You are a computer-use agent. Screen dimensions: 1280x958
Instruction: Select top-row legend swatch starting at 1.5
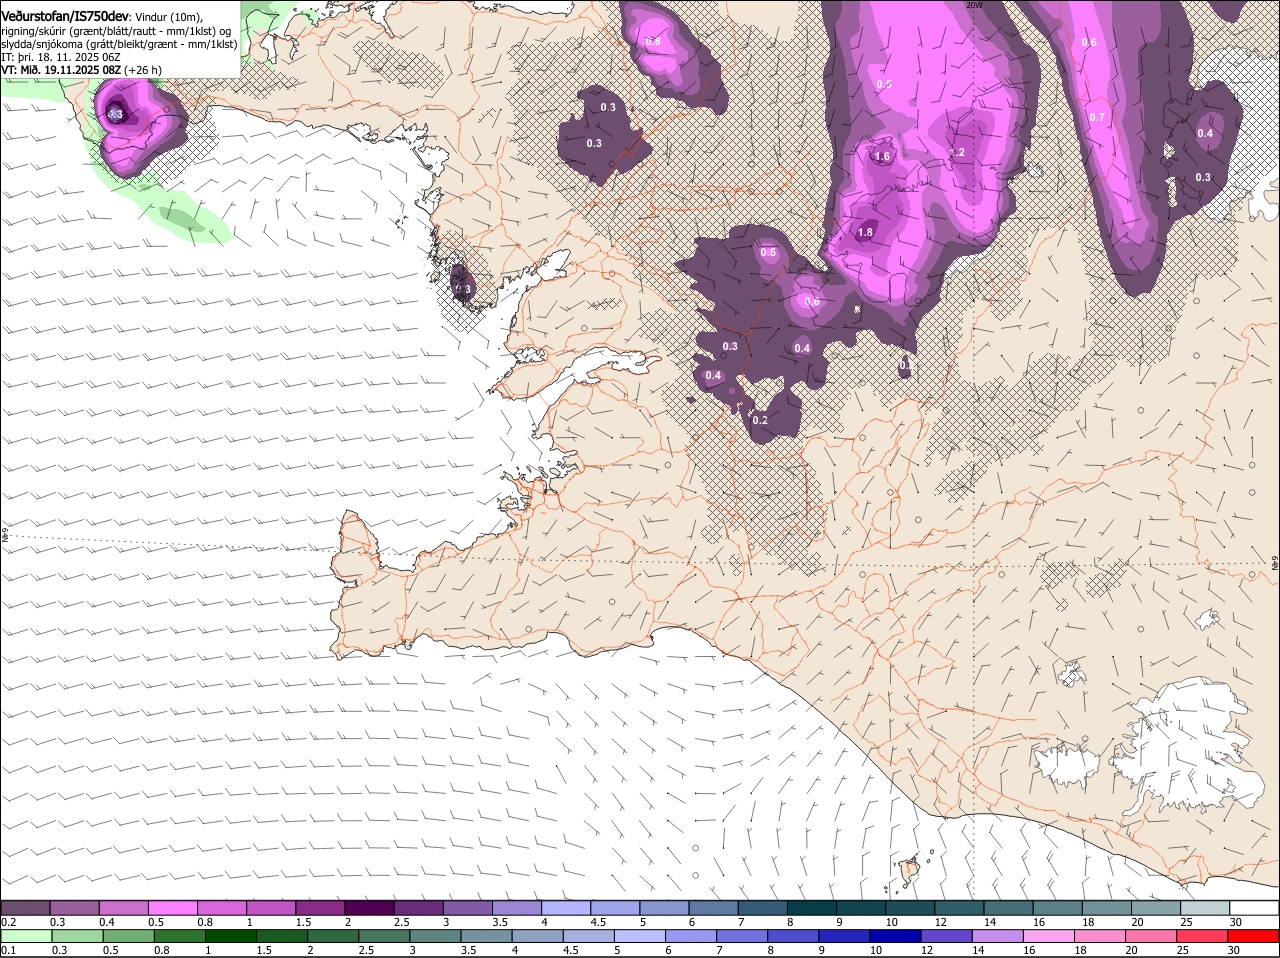click(320, 907)
